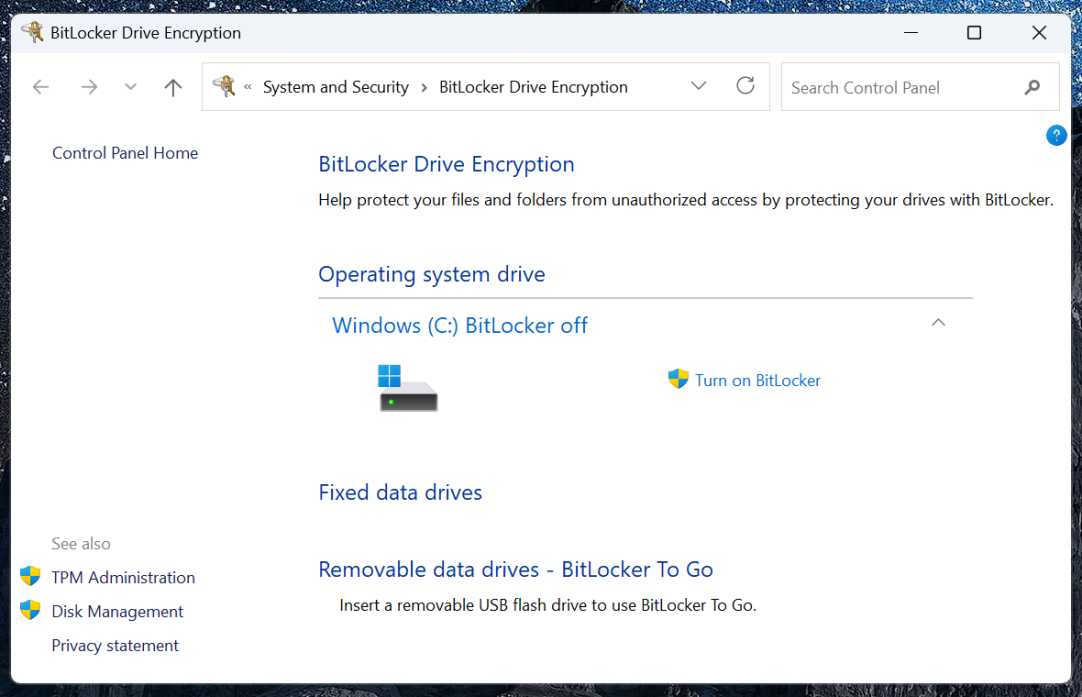Go to System and Security breadcrumb

click(x=335, y=87)
